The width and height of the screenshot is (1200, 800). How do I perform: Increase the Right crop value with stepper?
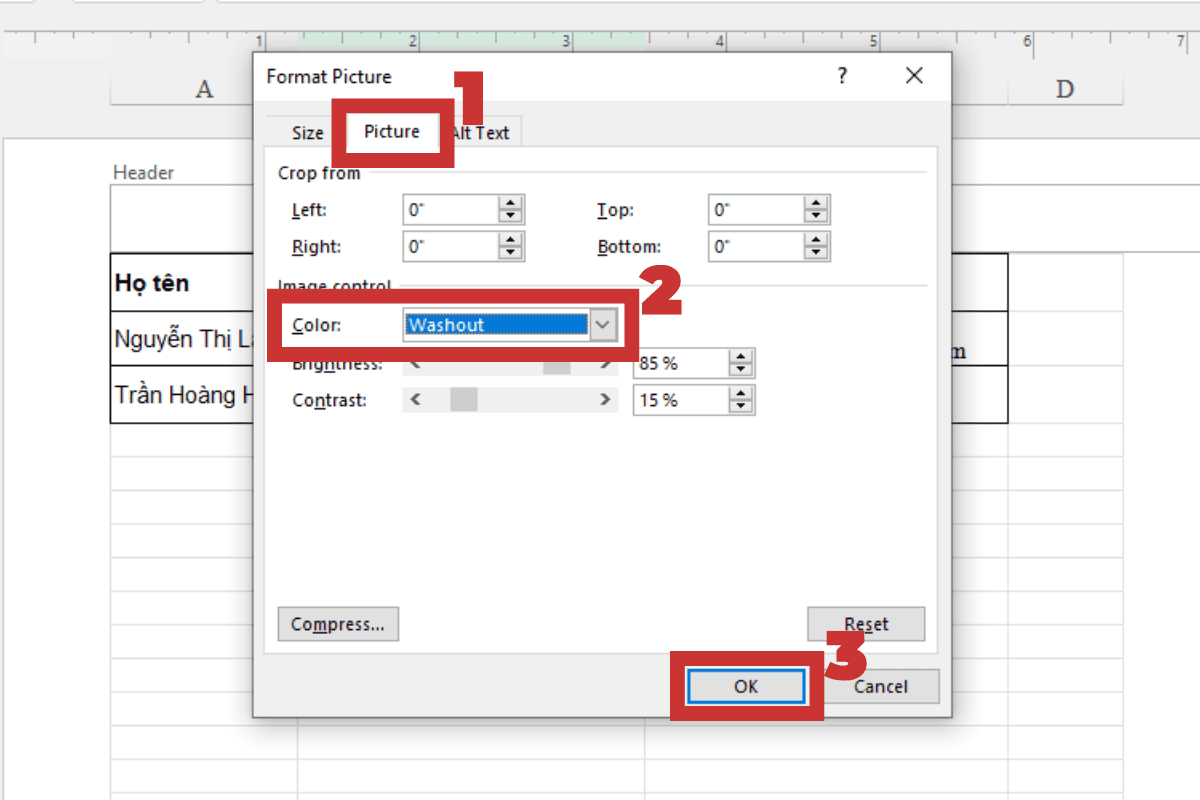510,240
